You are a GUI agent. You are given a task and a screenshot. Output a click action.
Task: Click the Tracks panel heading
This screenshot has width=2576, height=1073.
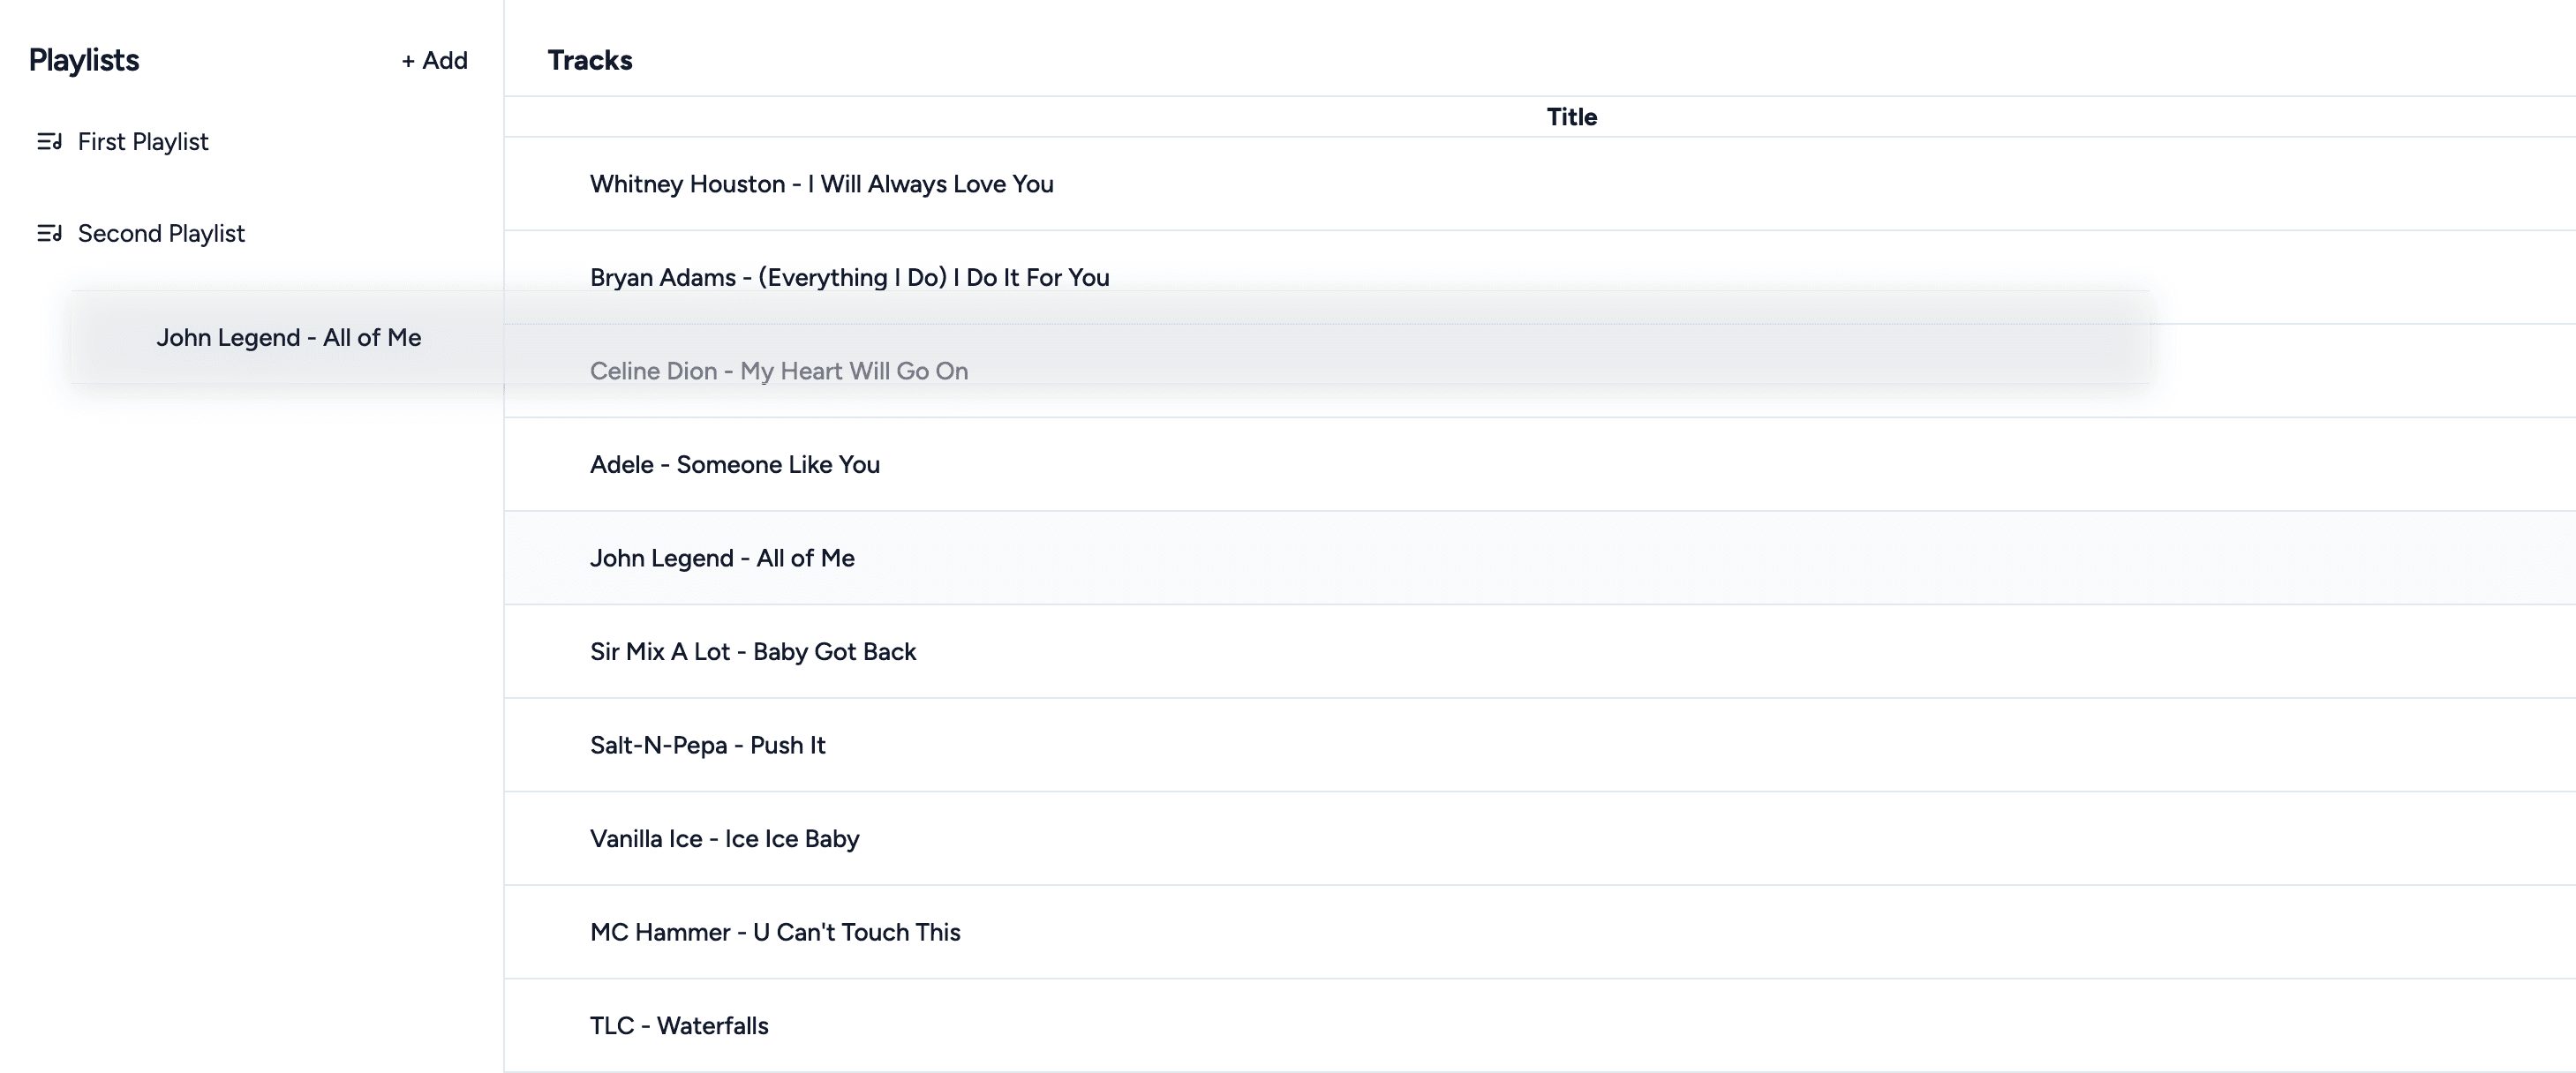point(590,61)
